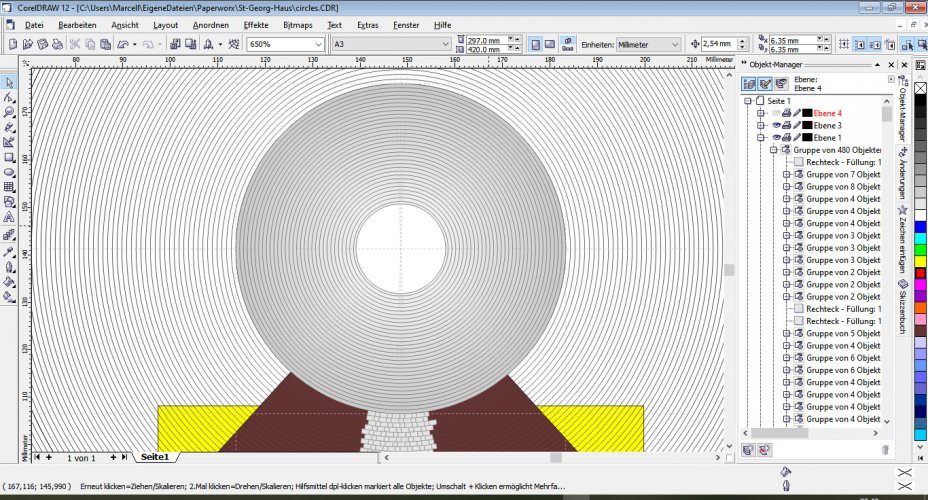Screen dimensions: 928x500
Task: Select the Interactive Blend tool
Action: (x=9, y=236)
